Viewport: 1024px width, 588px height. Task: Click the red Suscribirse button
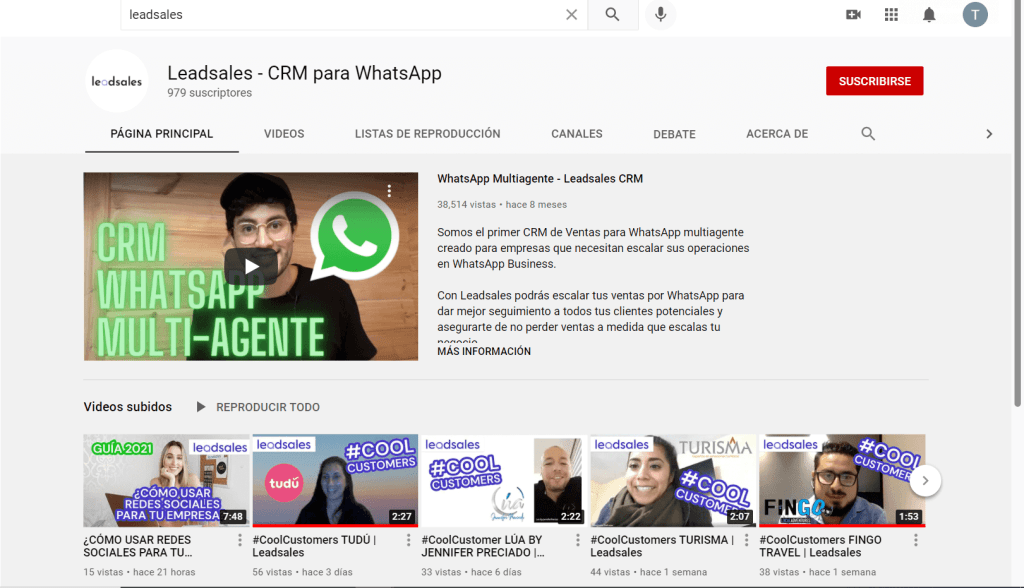coord(874,81)
